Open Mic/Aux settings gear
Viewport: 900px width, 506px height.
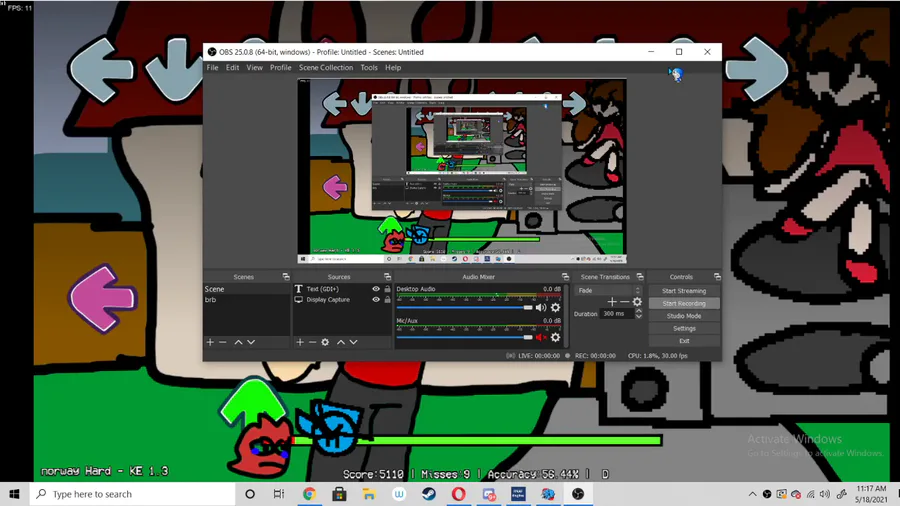pos(555,337)
